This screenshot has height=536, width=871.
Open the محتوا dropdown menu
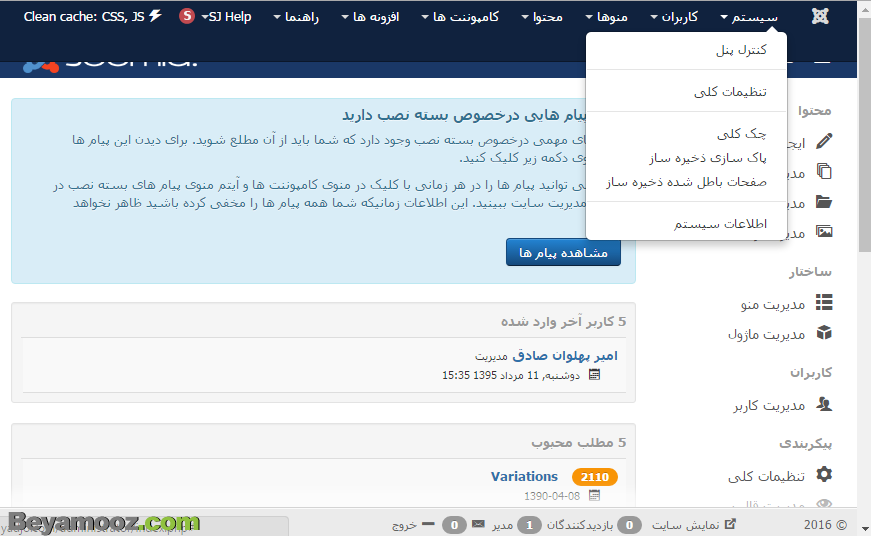542,17
